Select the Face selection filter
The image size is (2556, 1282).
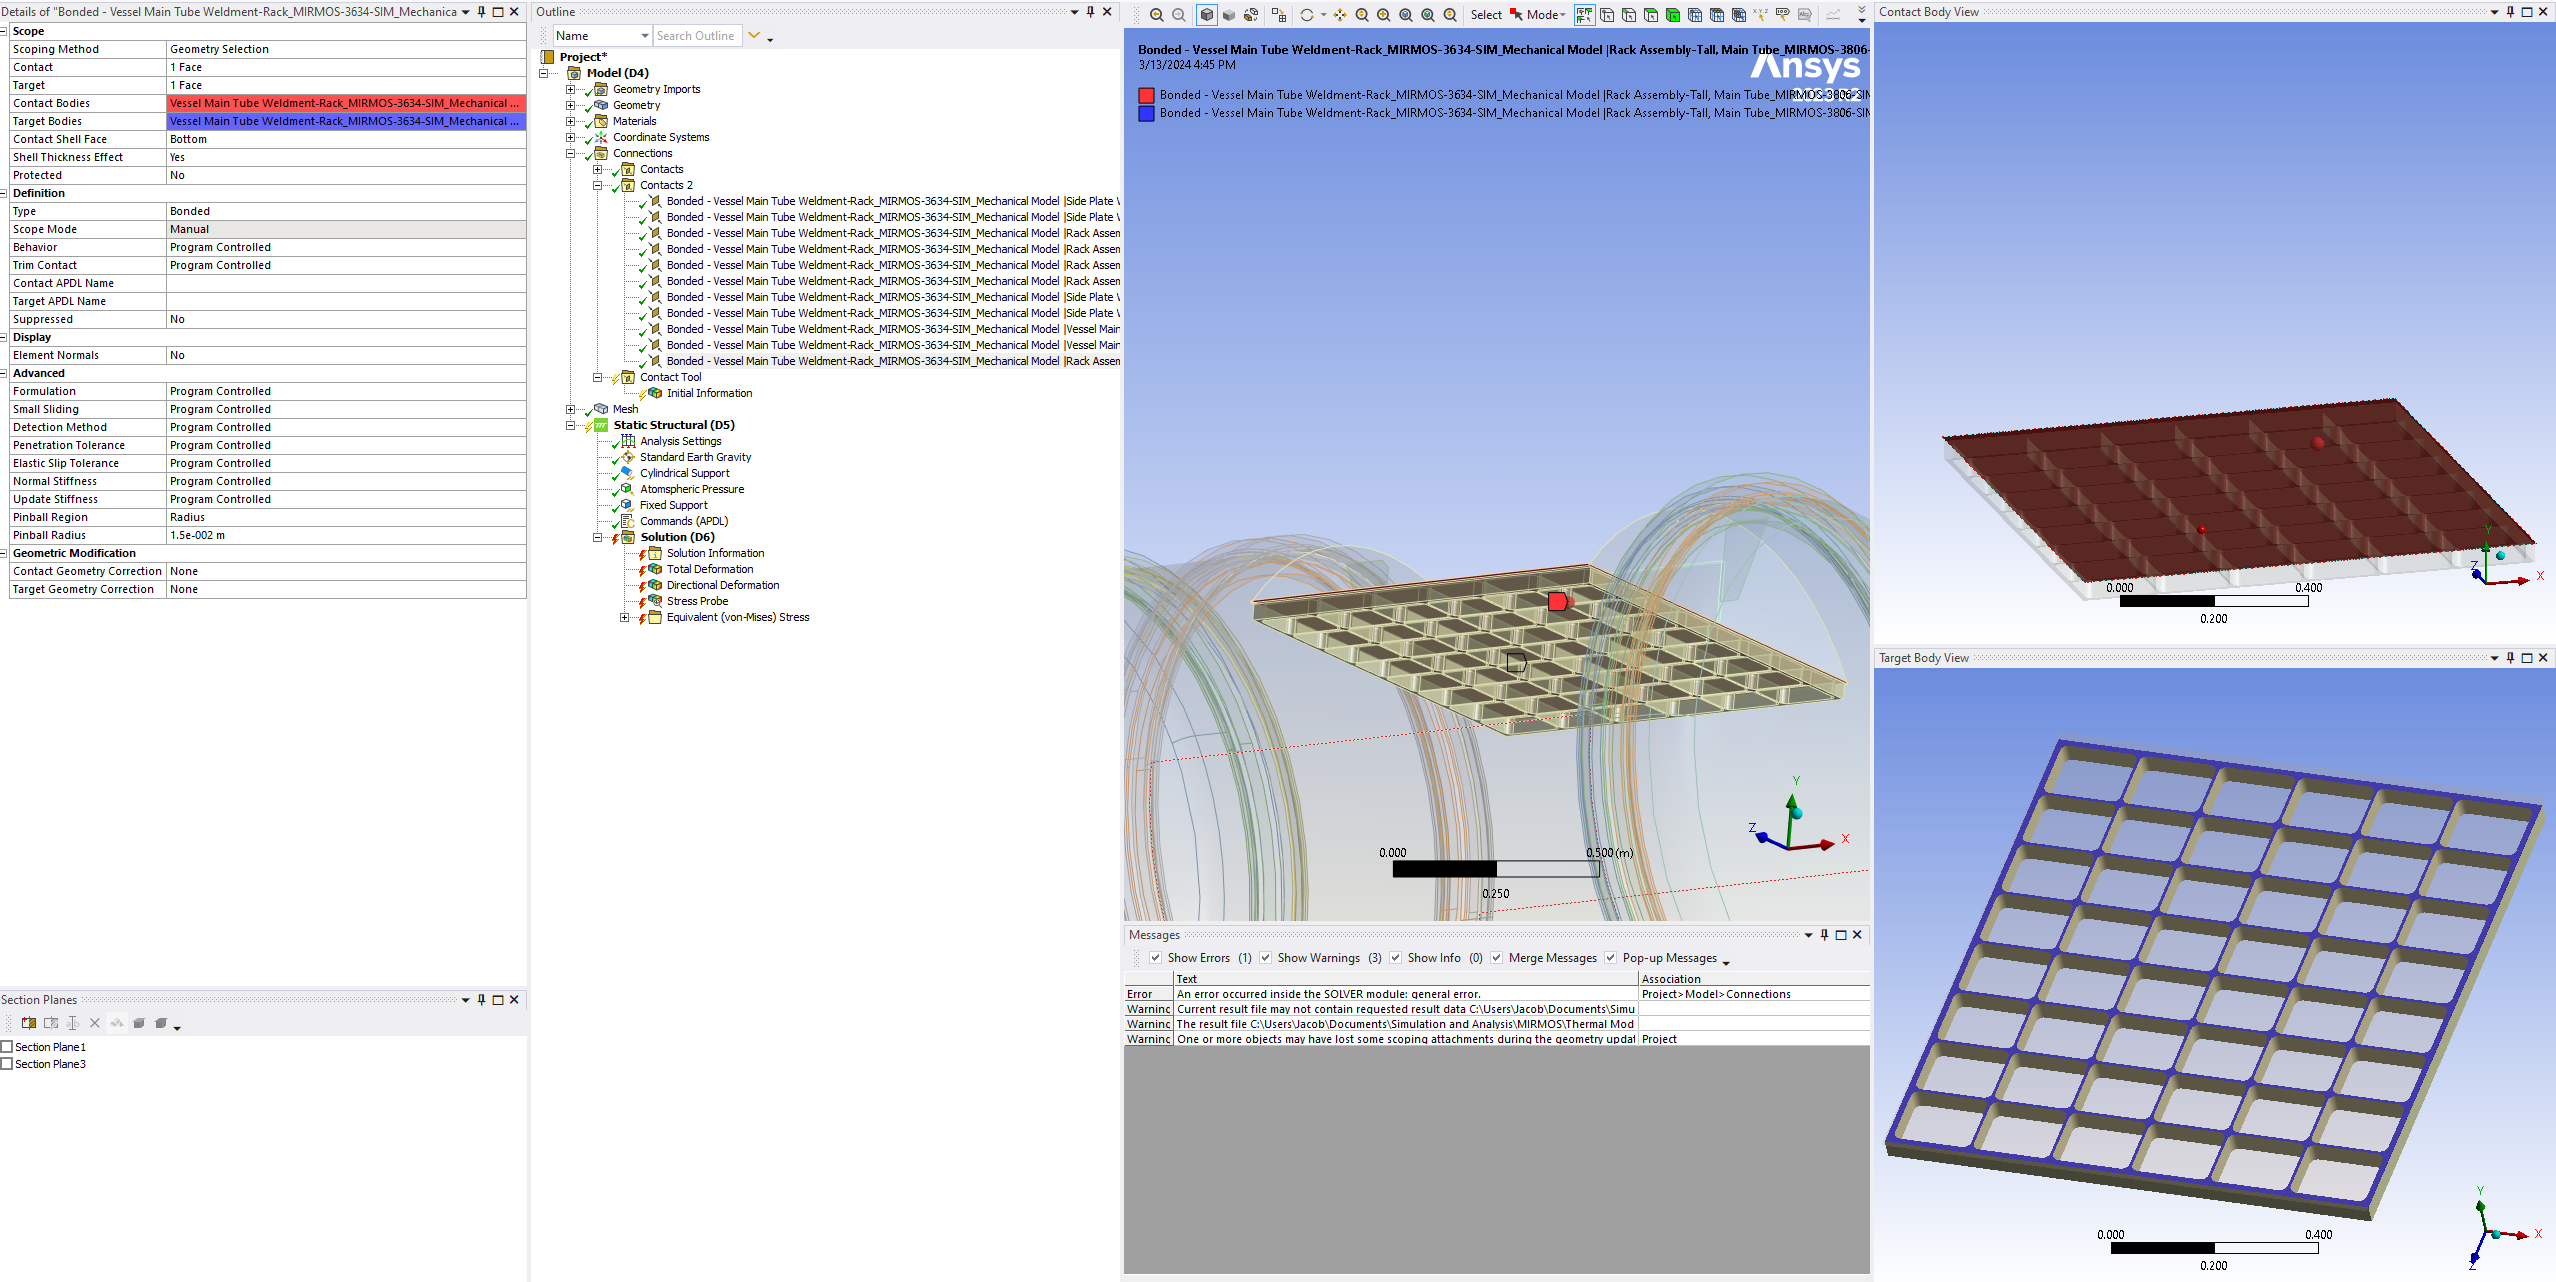(x=1651, y=15)
